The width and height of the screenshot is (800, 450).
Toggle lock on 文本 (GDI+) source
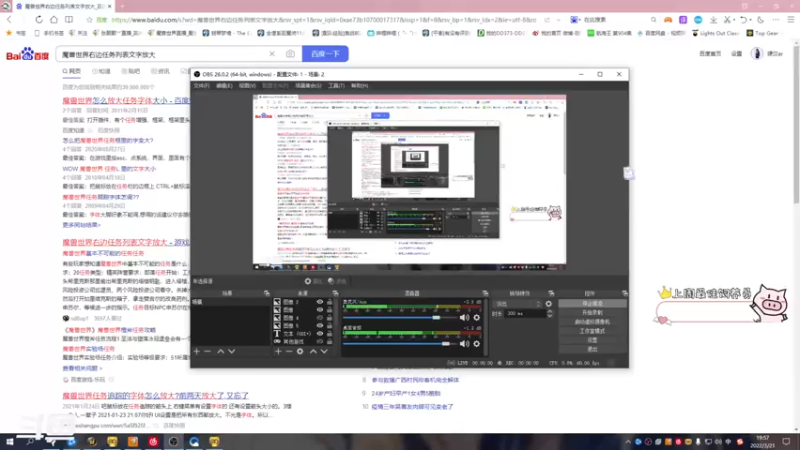coord(330,334)
